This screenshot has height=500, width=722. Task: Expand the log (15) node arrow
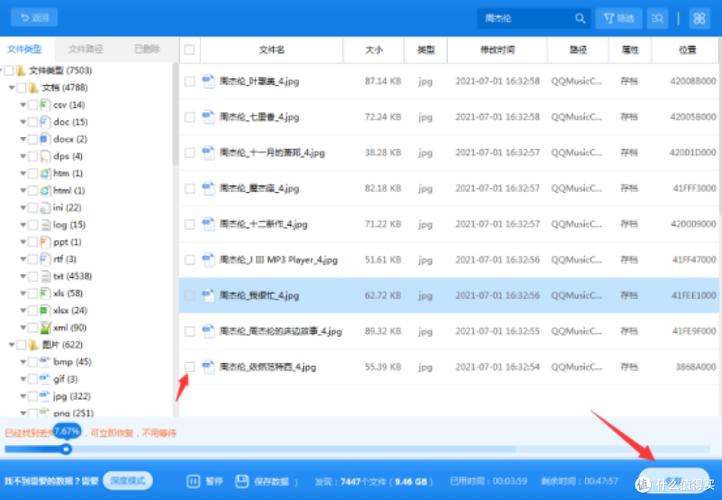point(23,225)
